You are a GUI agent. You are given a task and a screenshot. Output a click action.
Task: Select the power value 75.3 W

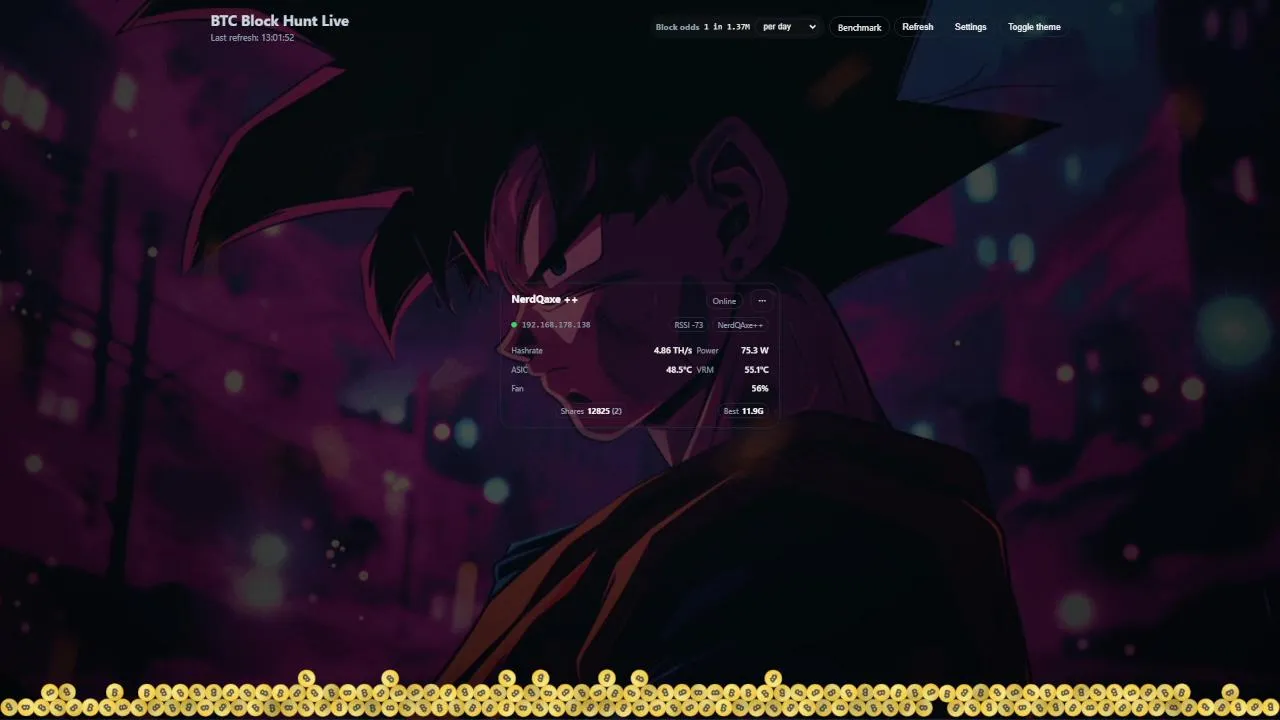click(x=755, y=351)
